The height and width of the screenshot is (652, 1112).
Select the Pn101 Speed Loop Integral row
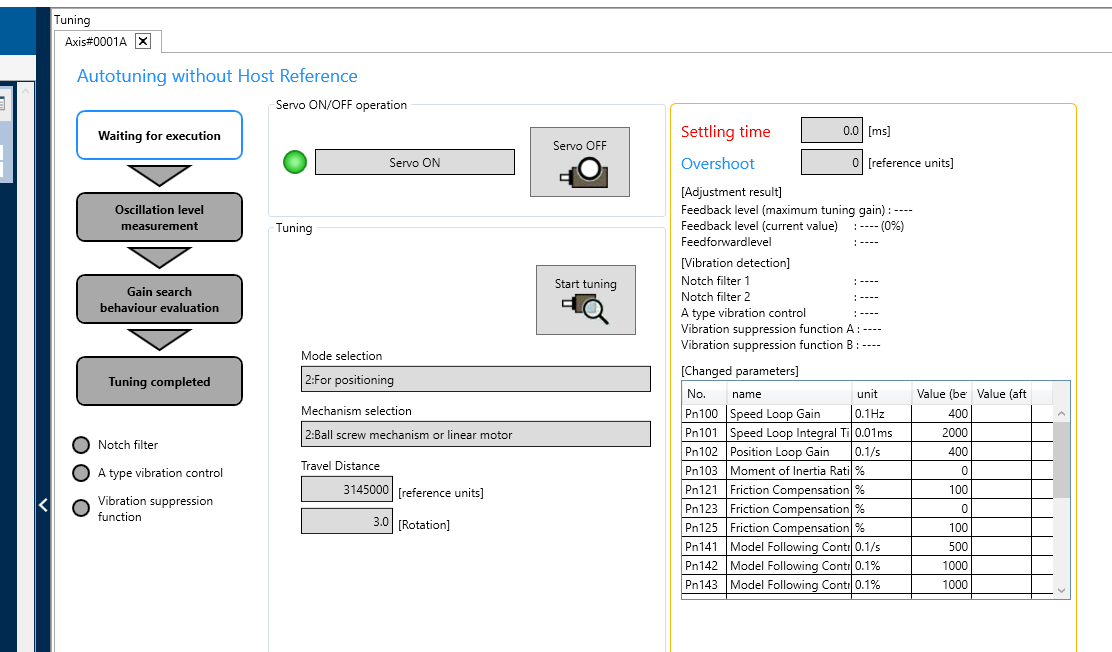tap(867, 433)
